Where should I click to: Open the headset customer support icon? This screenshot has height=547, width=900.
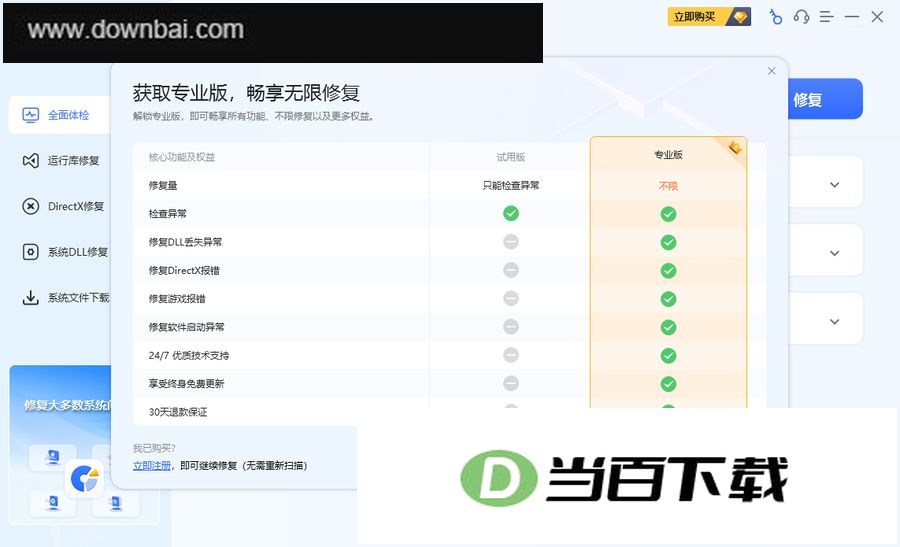(x=801, y=17)
